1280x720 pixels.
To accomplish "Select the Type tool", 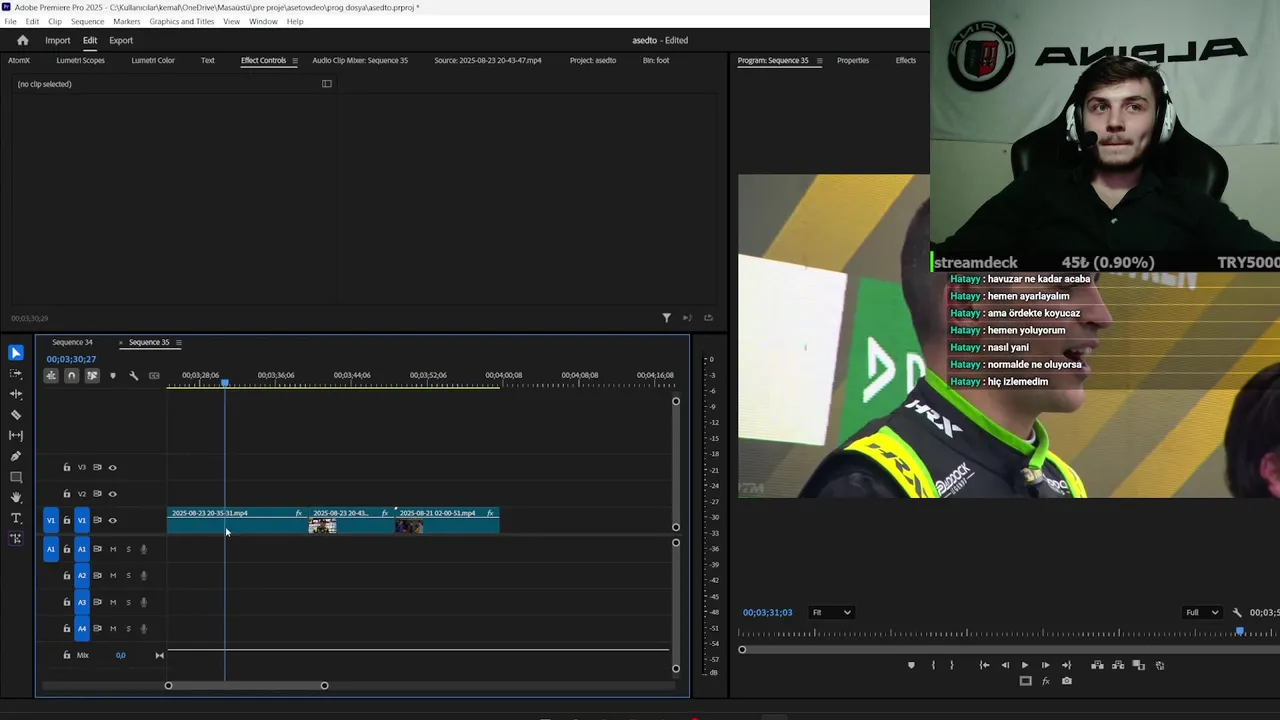I will coord(15,518).
